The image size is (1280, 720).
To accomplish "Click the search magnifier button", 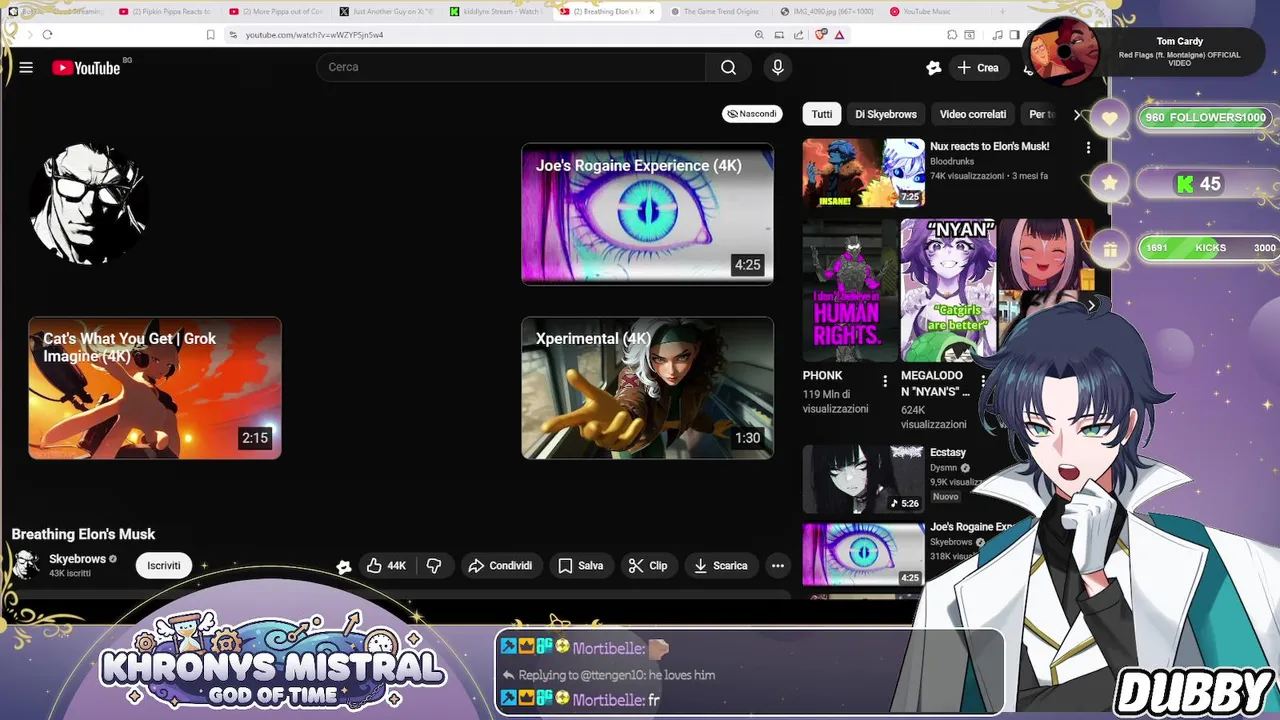I will click(x=728, y=67).
